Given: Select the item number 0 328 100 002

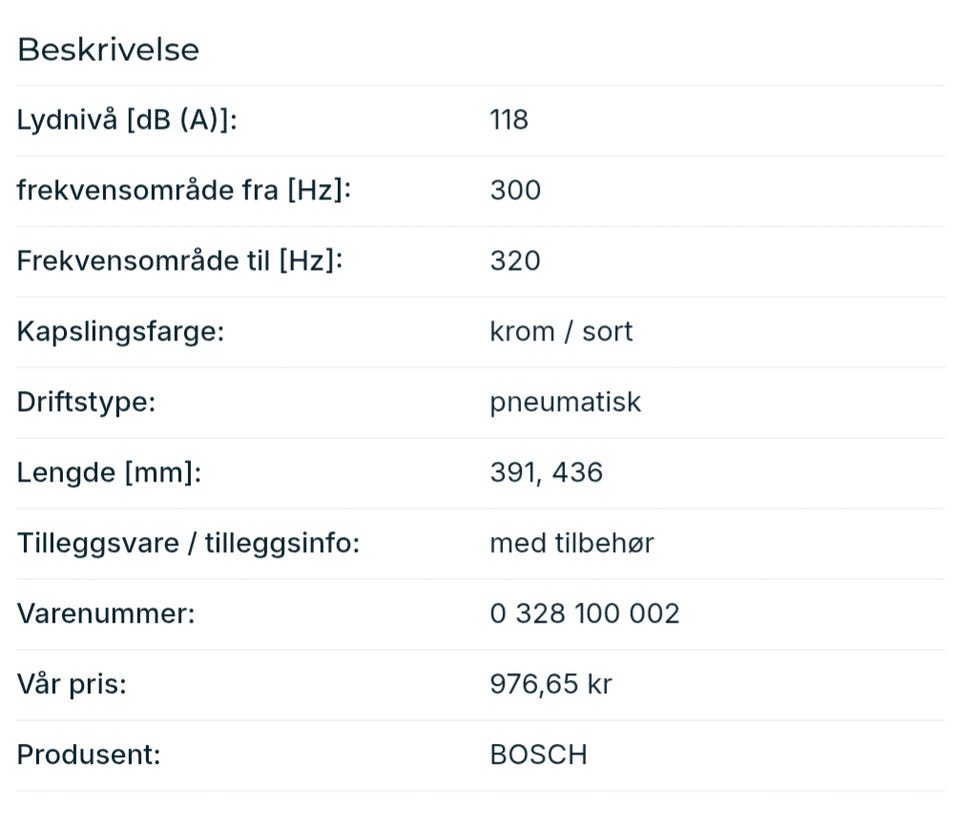Looking at the screenshot, I should tap(584, 613).
